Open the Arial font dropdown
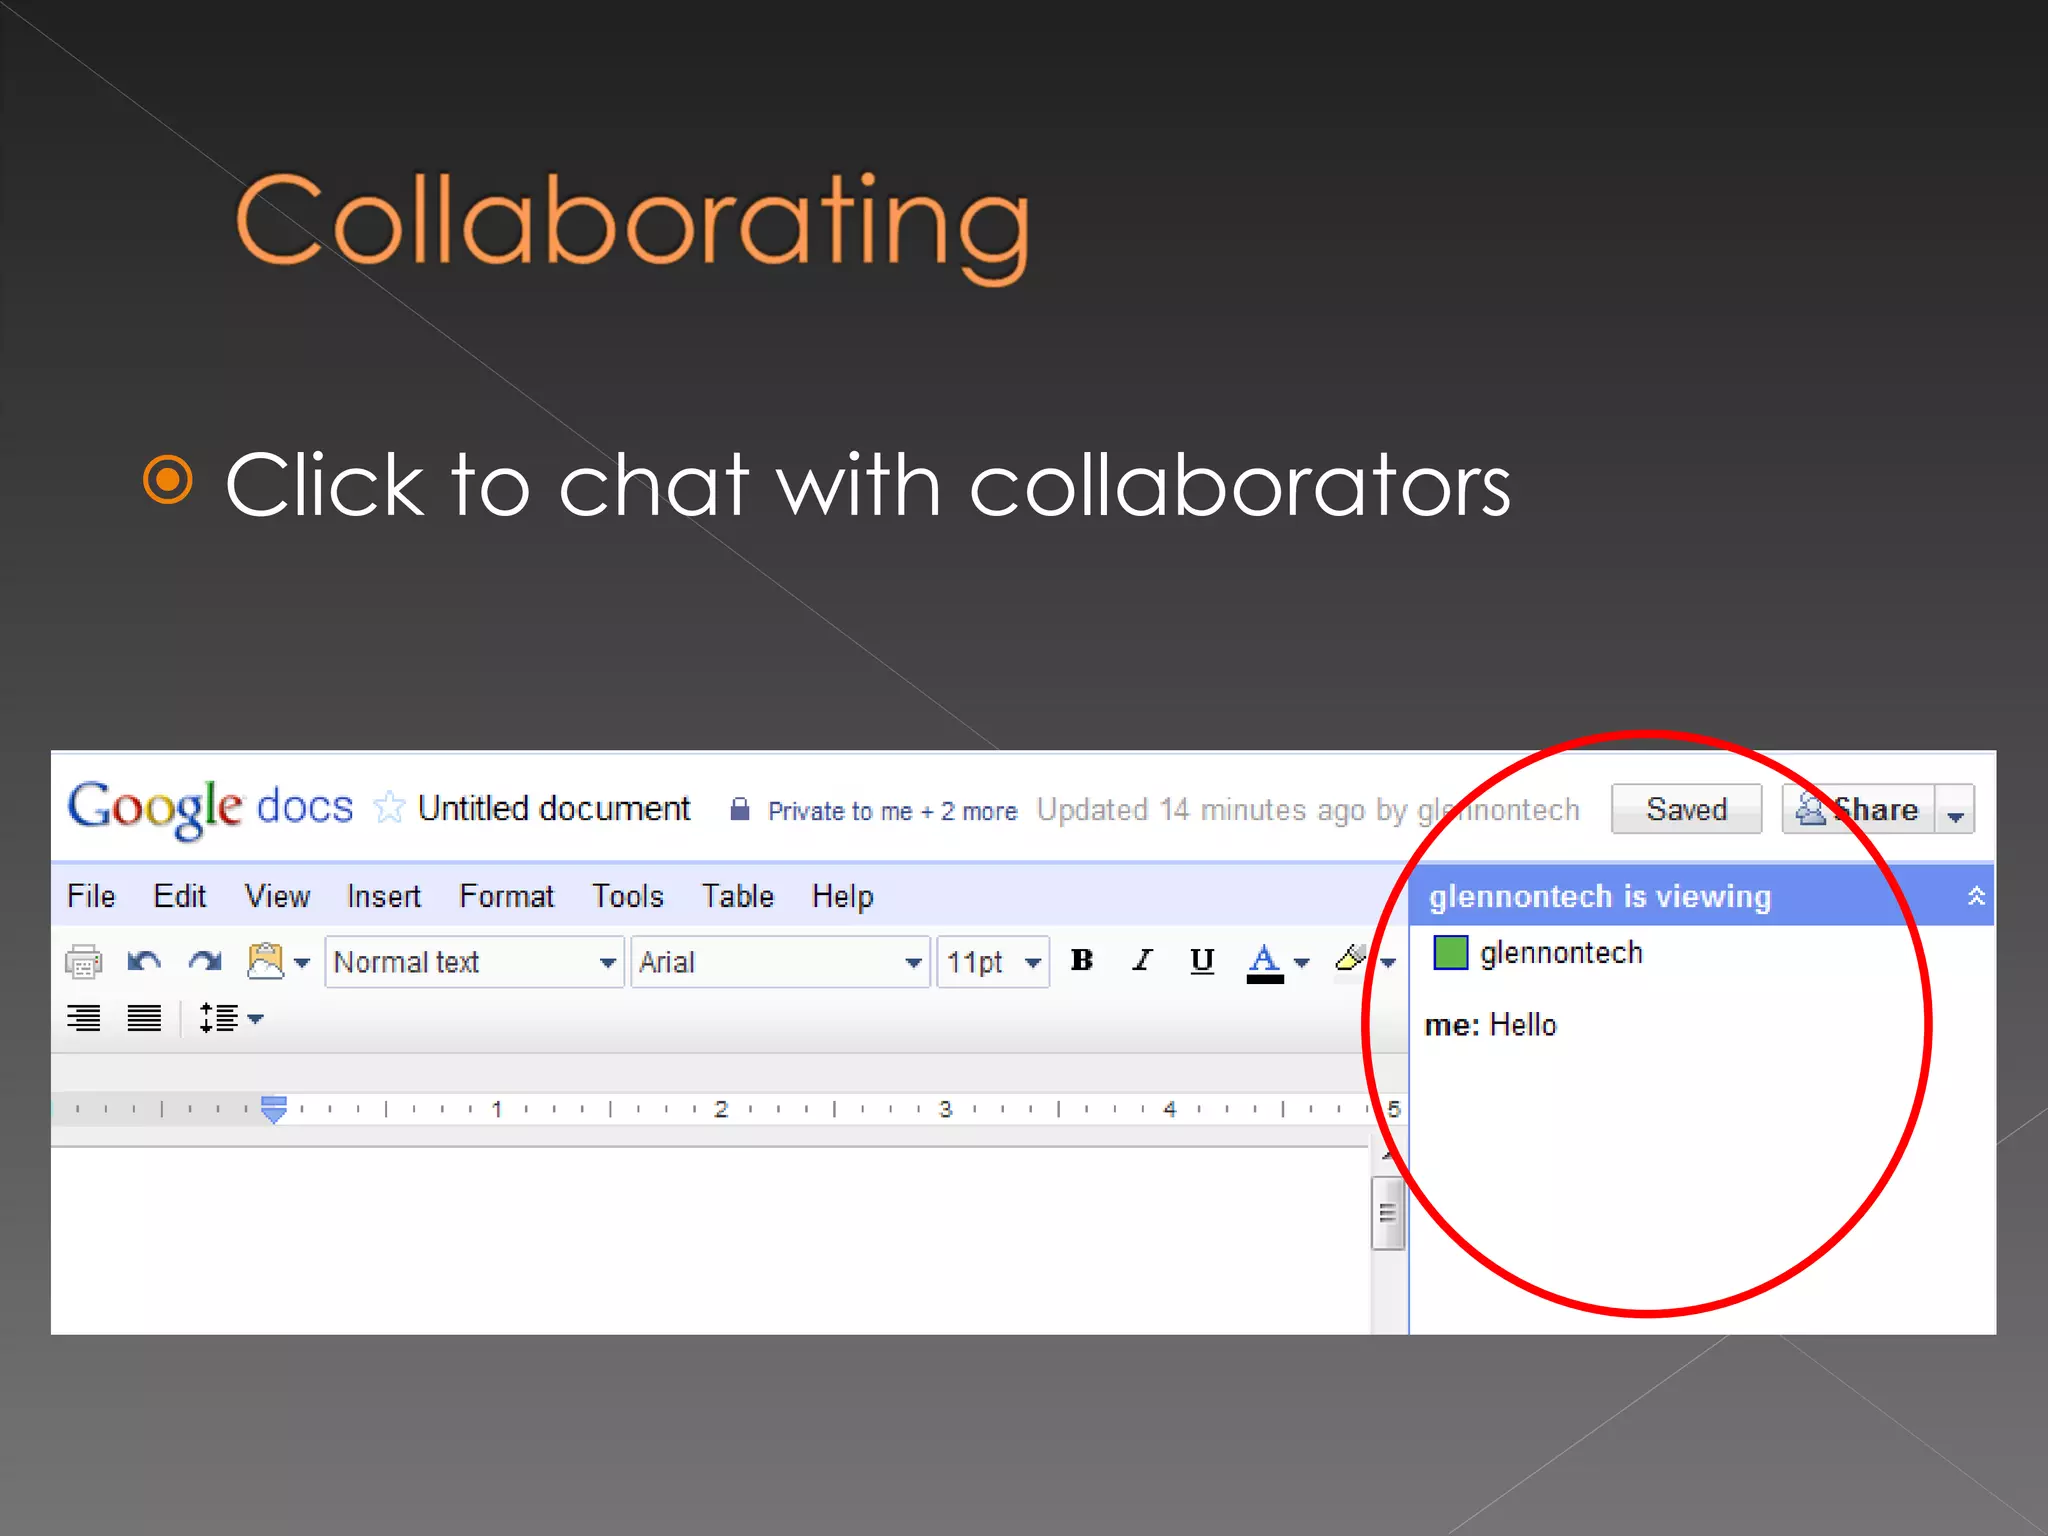The height and width of the screenshot is (1536, 2048). (780, 962)
